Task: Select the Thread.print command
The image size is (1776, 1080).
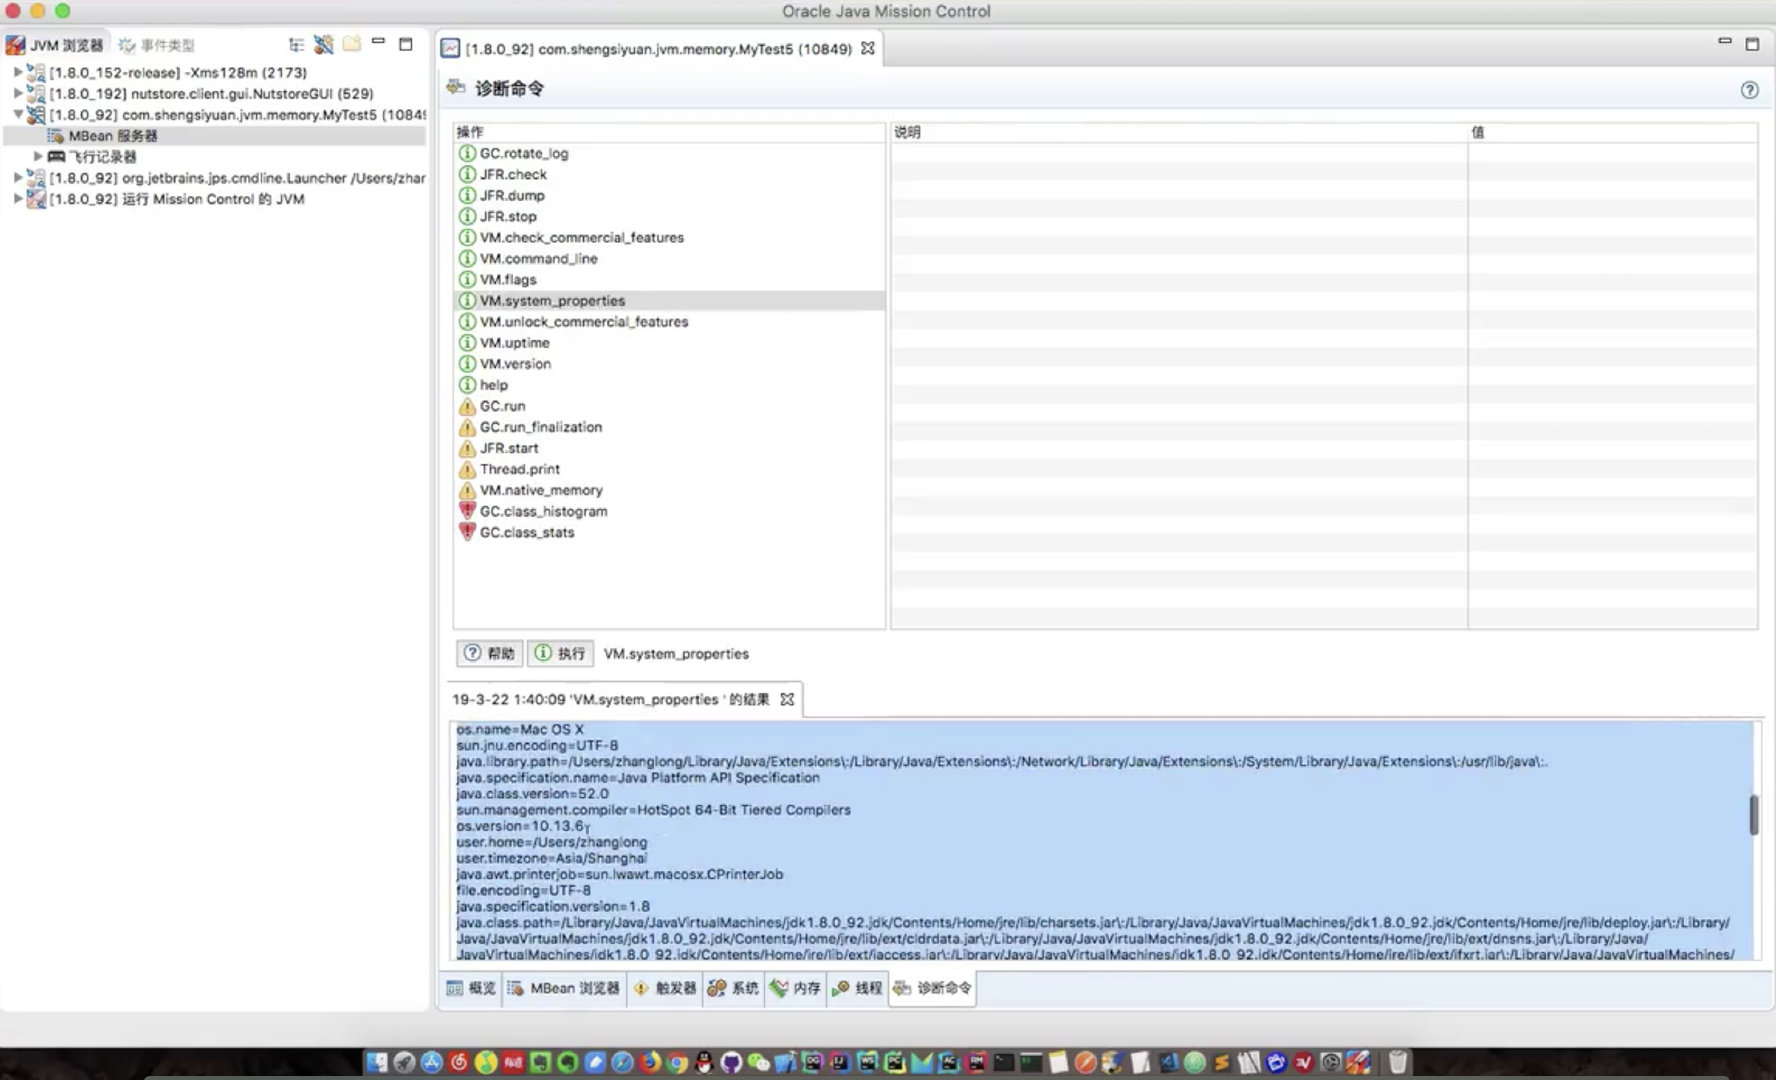Action: 669,468
